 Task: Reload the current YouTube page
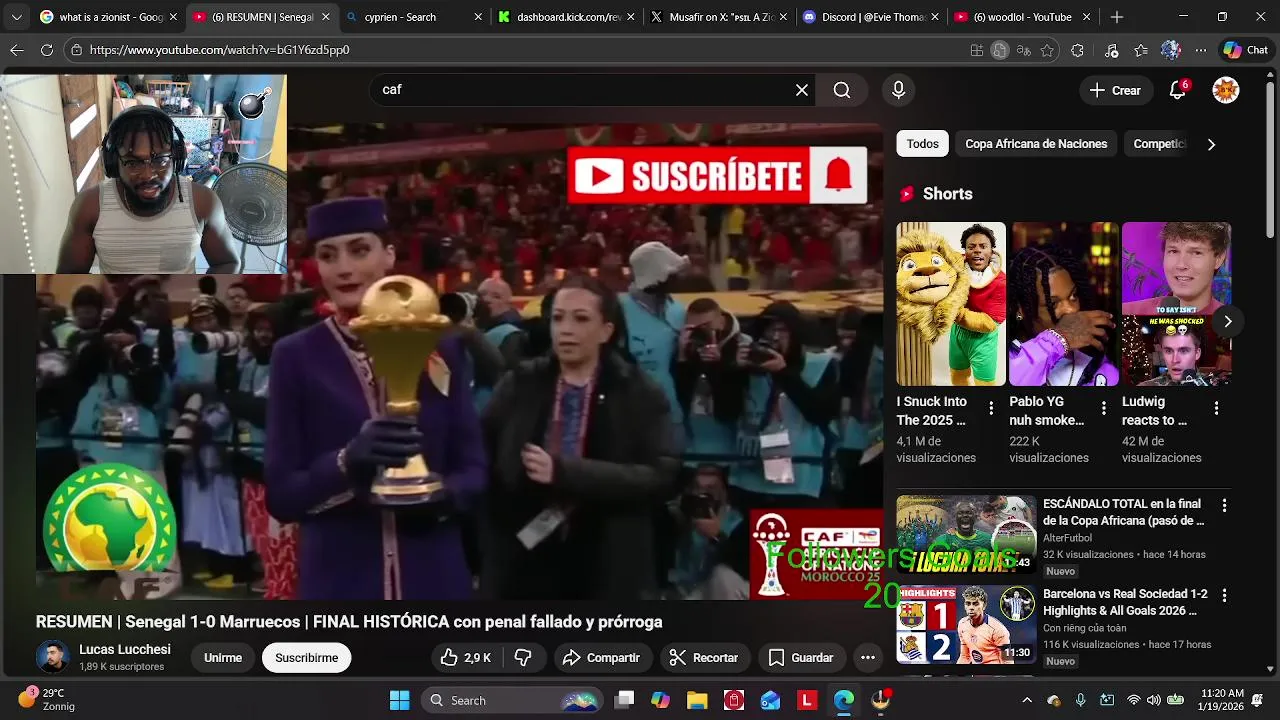pos(47,50)
